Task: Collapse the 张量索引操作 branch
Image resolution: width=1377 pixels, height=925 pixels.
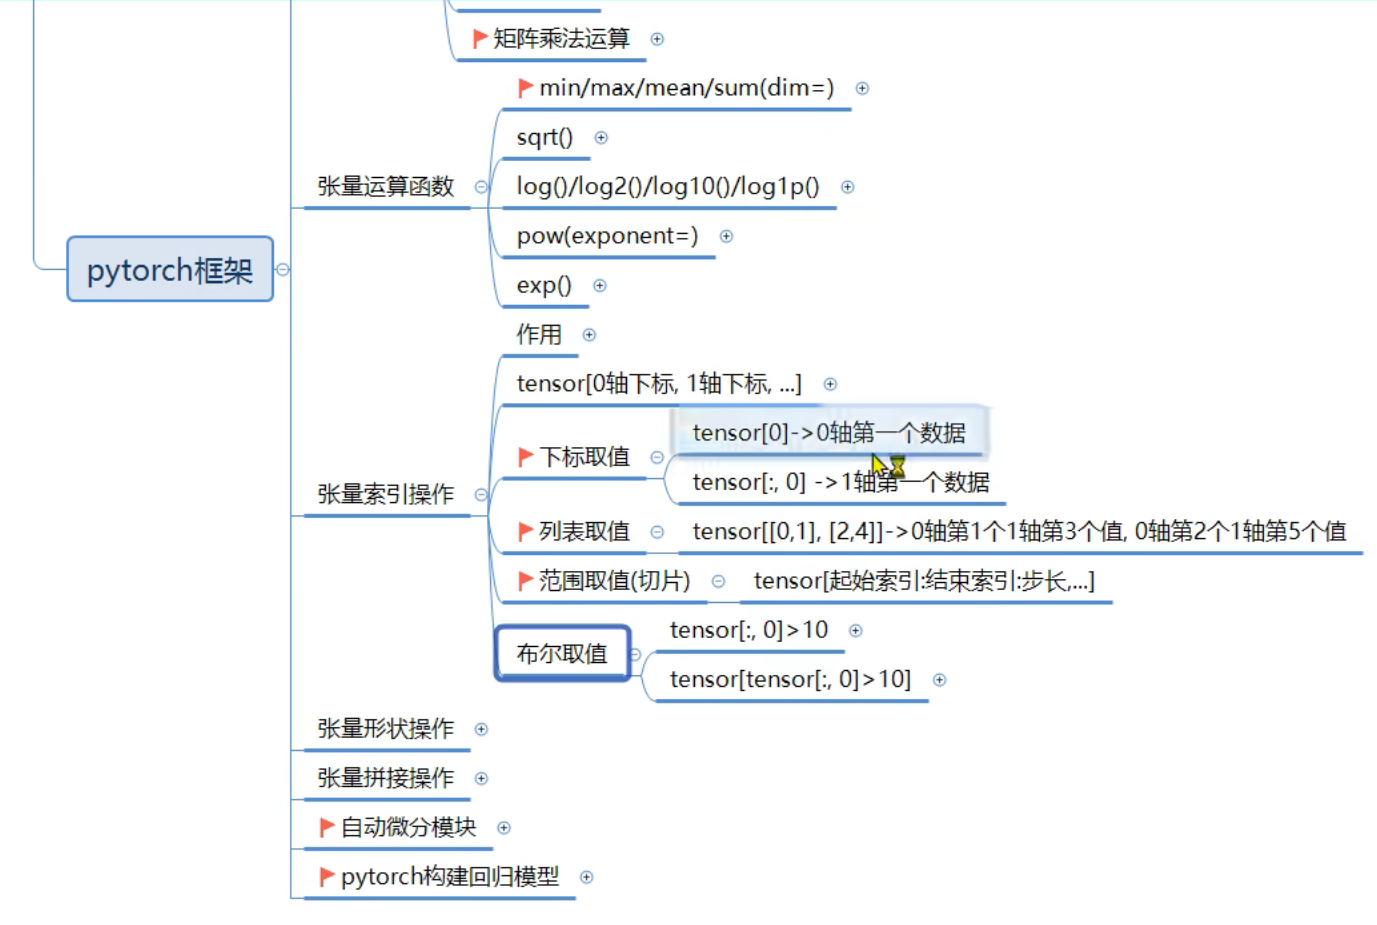Action: point(481,494)
